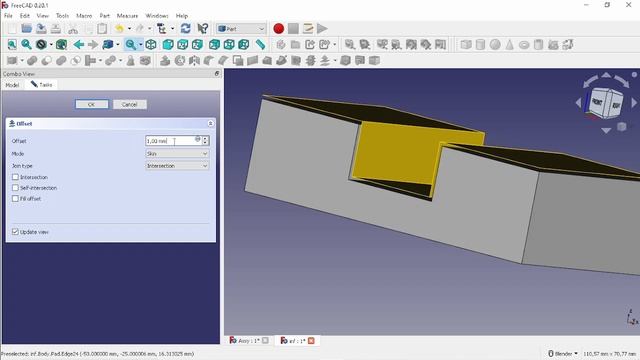Collapse the Offset task panel
The image size is (640, 360).
[x=210, y=123]
